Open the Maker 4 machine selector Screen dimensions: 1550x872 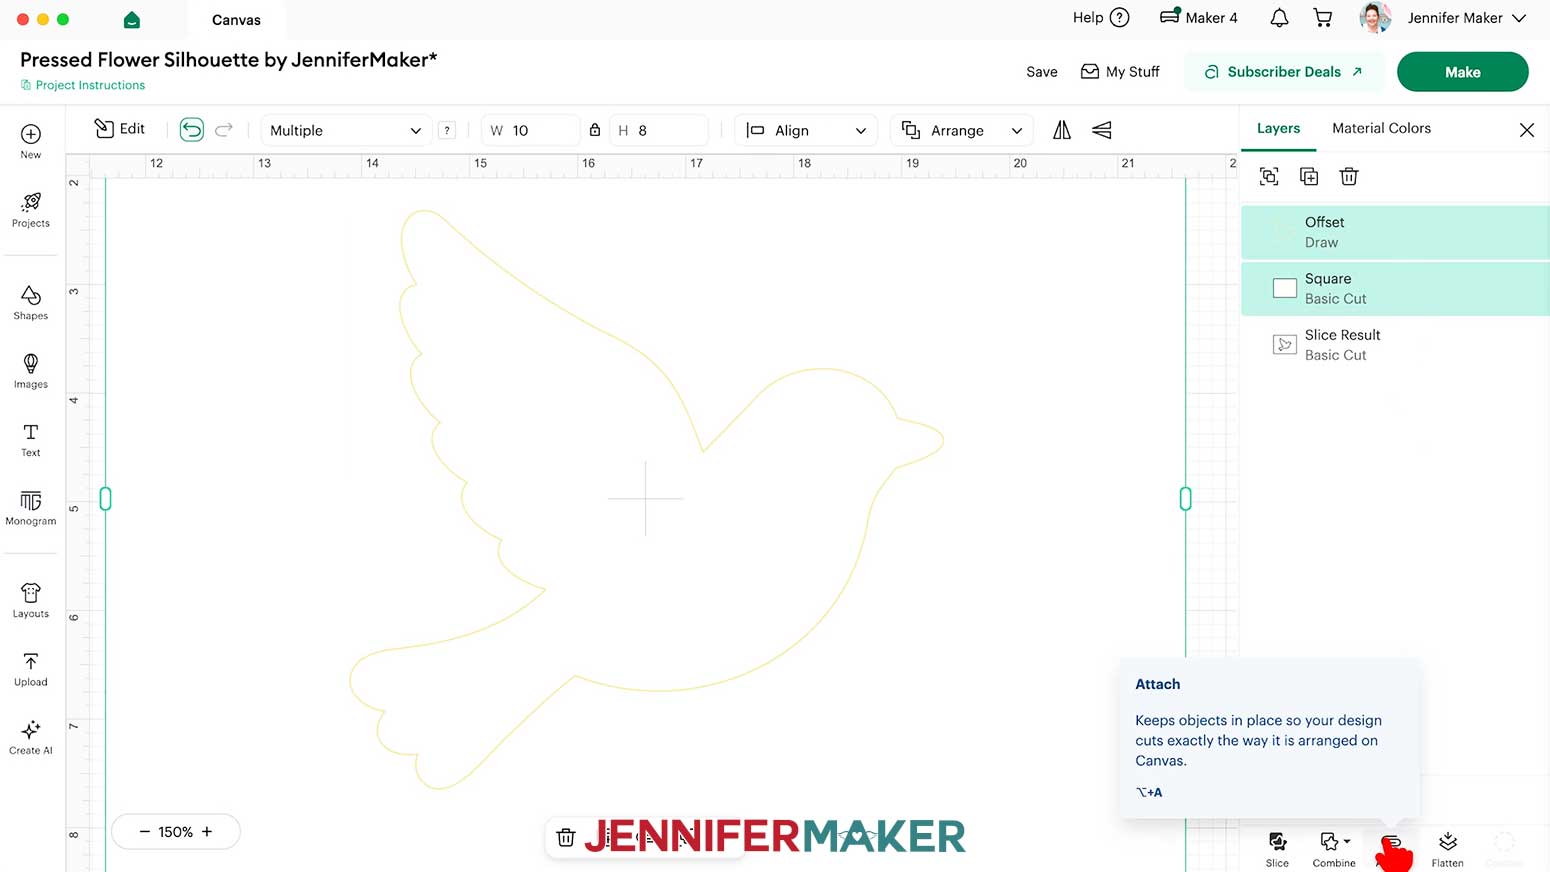[x=1199, y=18]
